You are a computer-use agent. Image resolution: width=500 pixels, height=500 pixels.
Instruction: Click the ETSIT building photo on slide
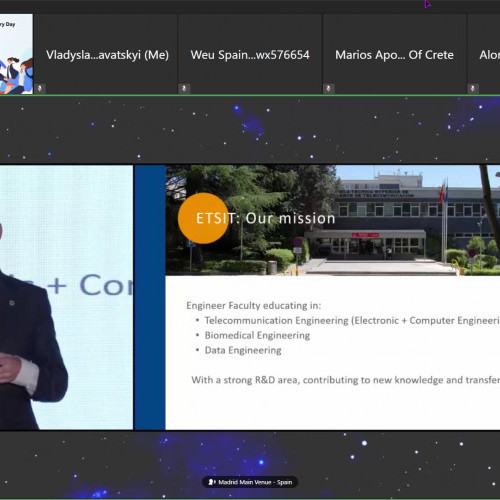click(333, 220)
